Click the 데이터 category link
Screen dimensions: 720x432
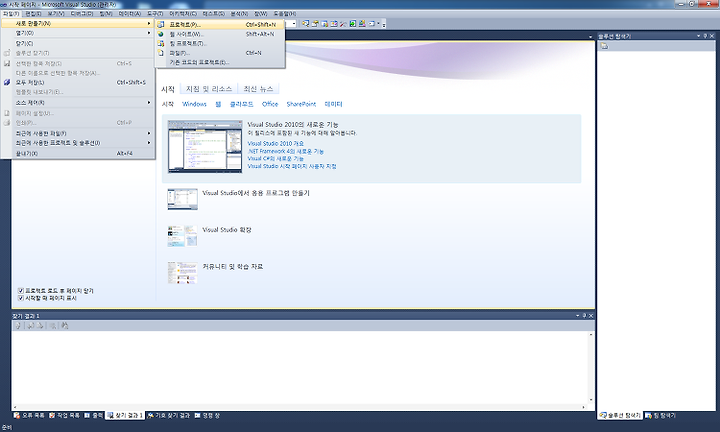tap(333, 104)
